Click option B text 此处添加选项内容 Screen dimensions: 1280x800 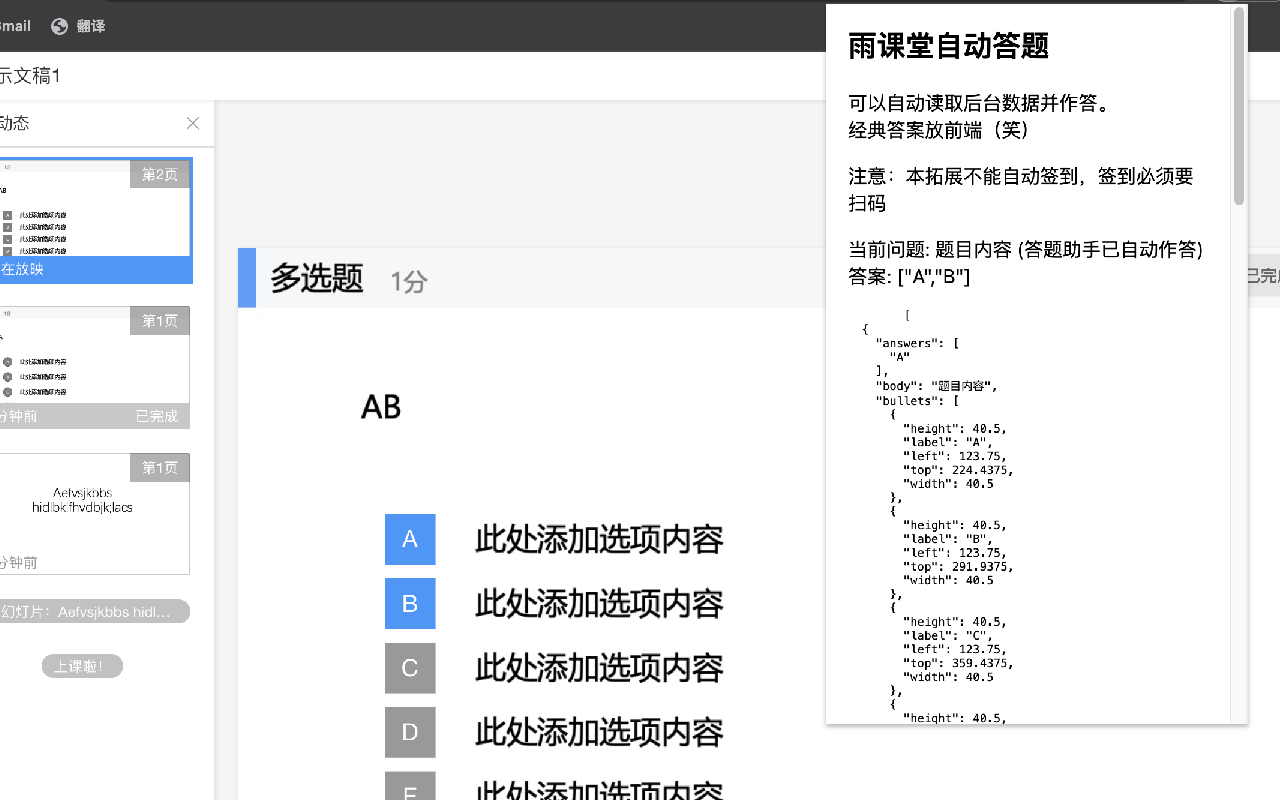pyautogui.click(x=599, y=604)
